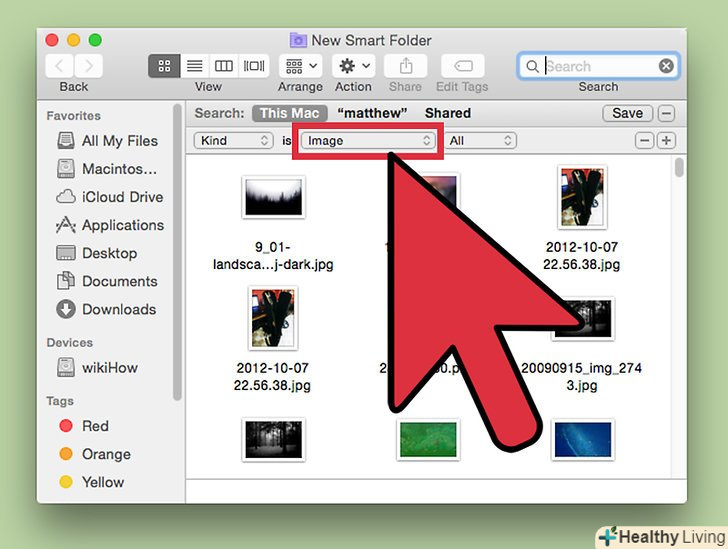728x549 pixels.
Task: Click the file-list vertical scrollbar
Action: pos(679,167)
